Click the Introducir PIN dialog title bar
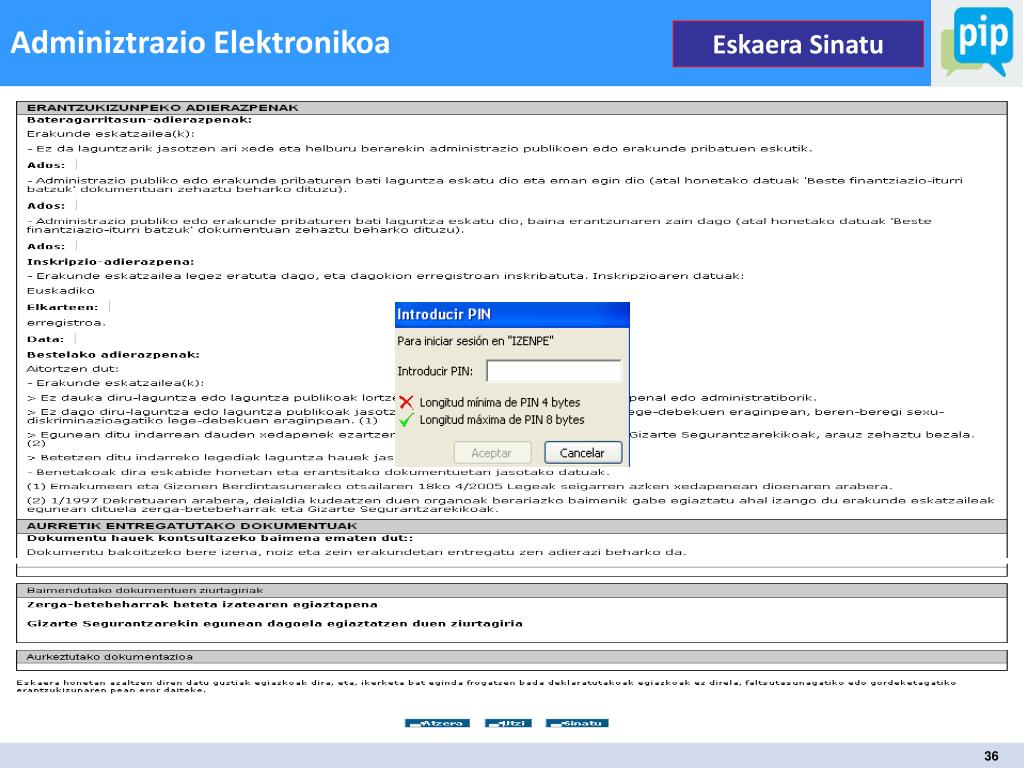The height and width of the screenshot is (768, 1024). click(512, 315)
